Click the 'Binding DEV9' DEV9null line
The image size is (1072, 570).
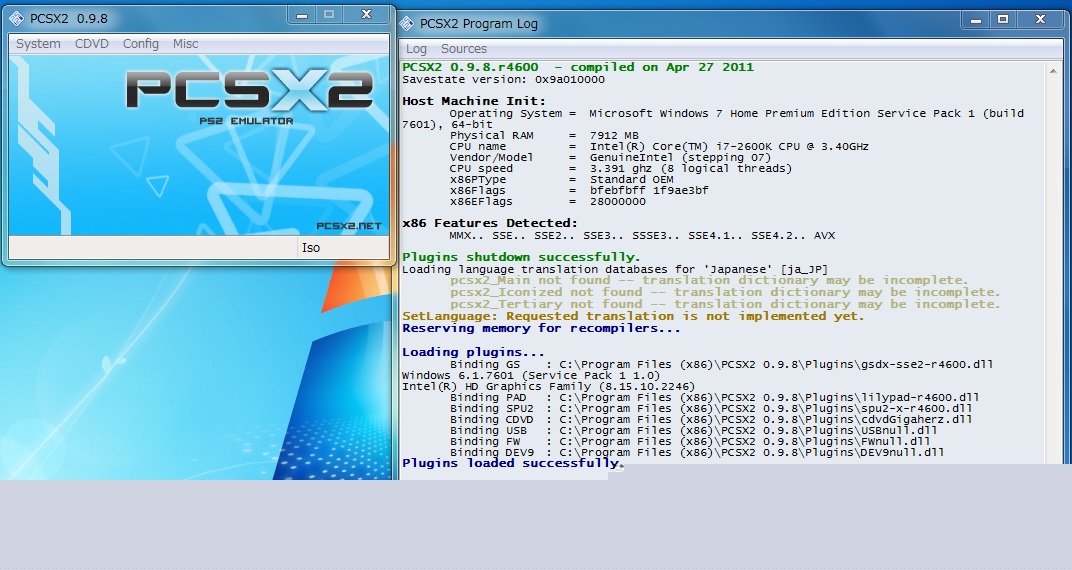coord(697,452)
